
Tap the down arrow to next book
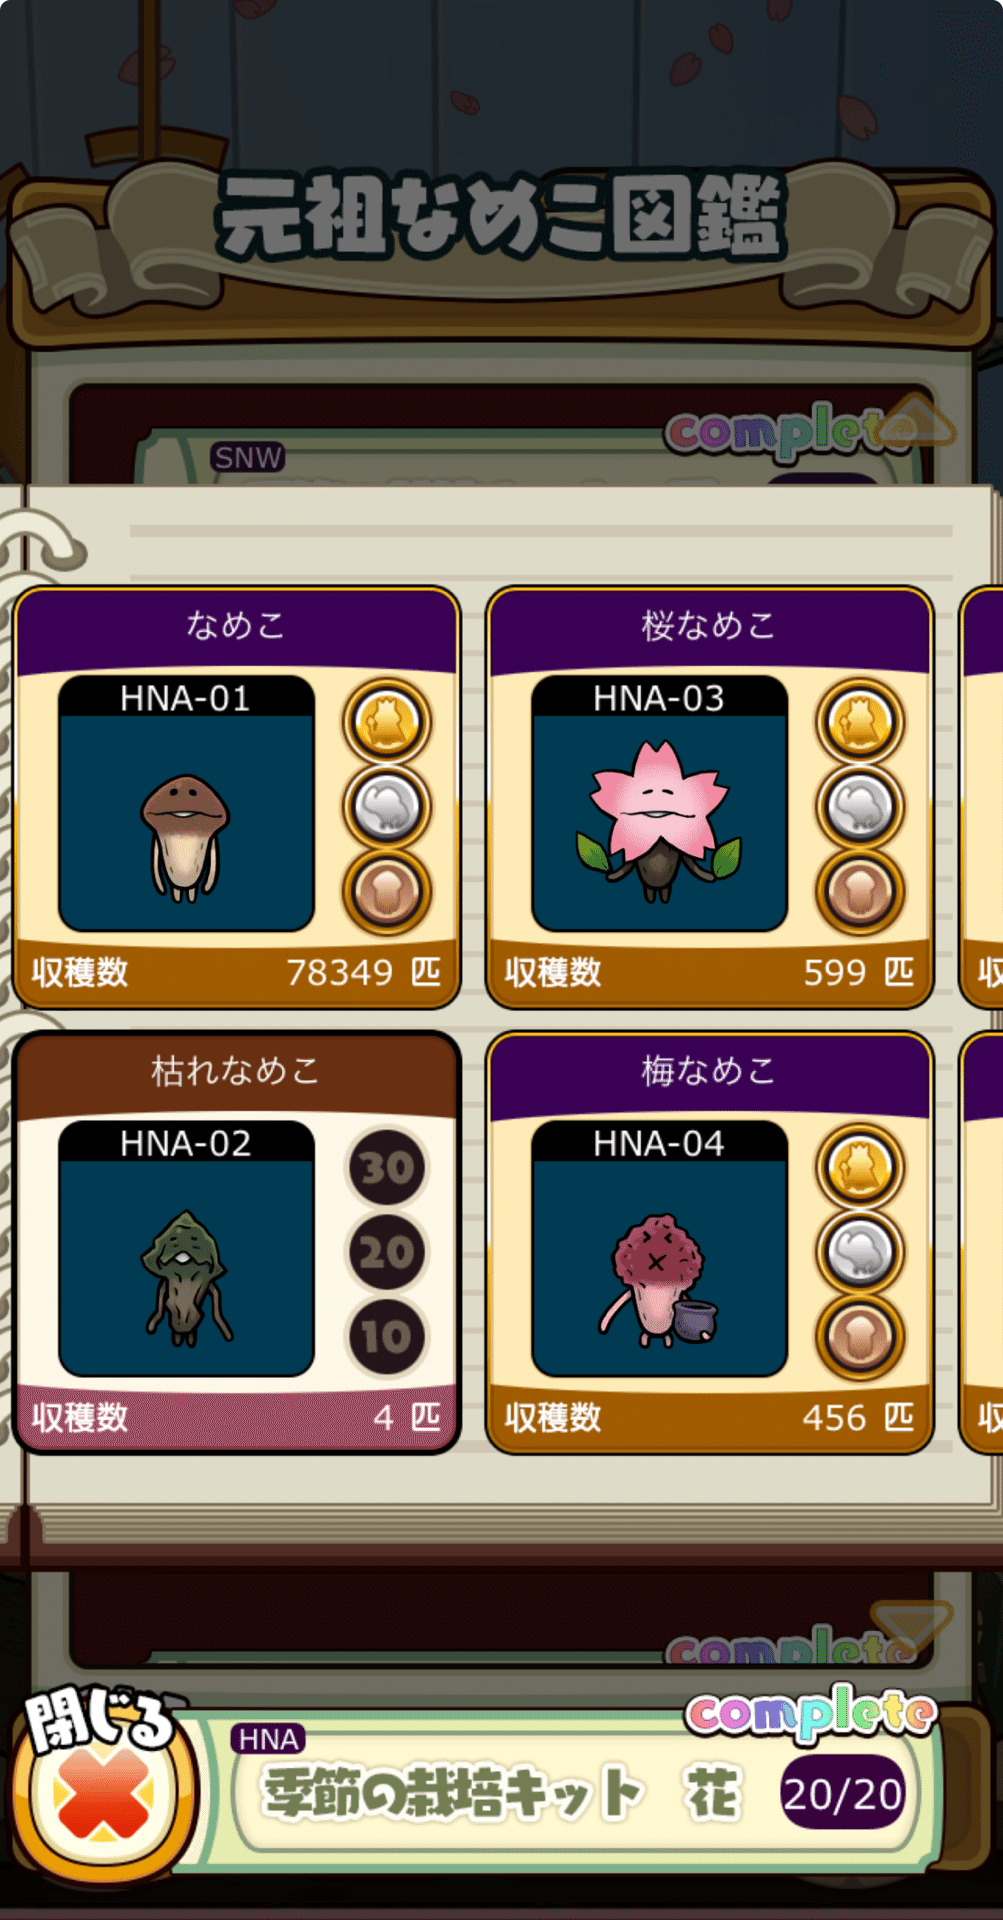pos(911,1627)
